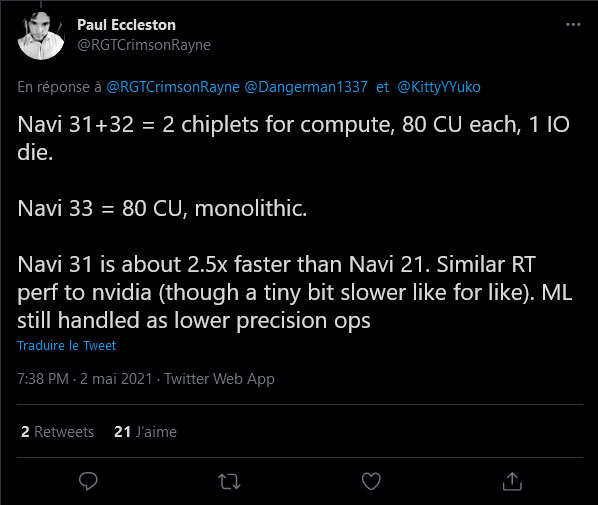Open the three-dot more options menu

573,25
